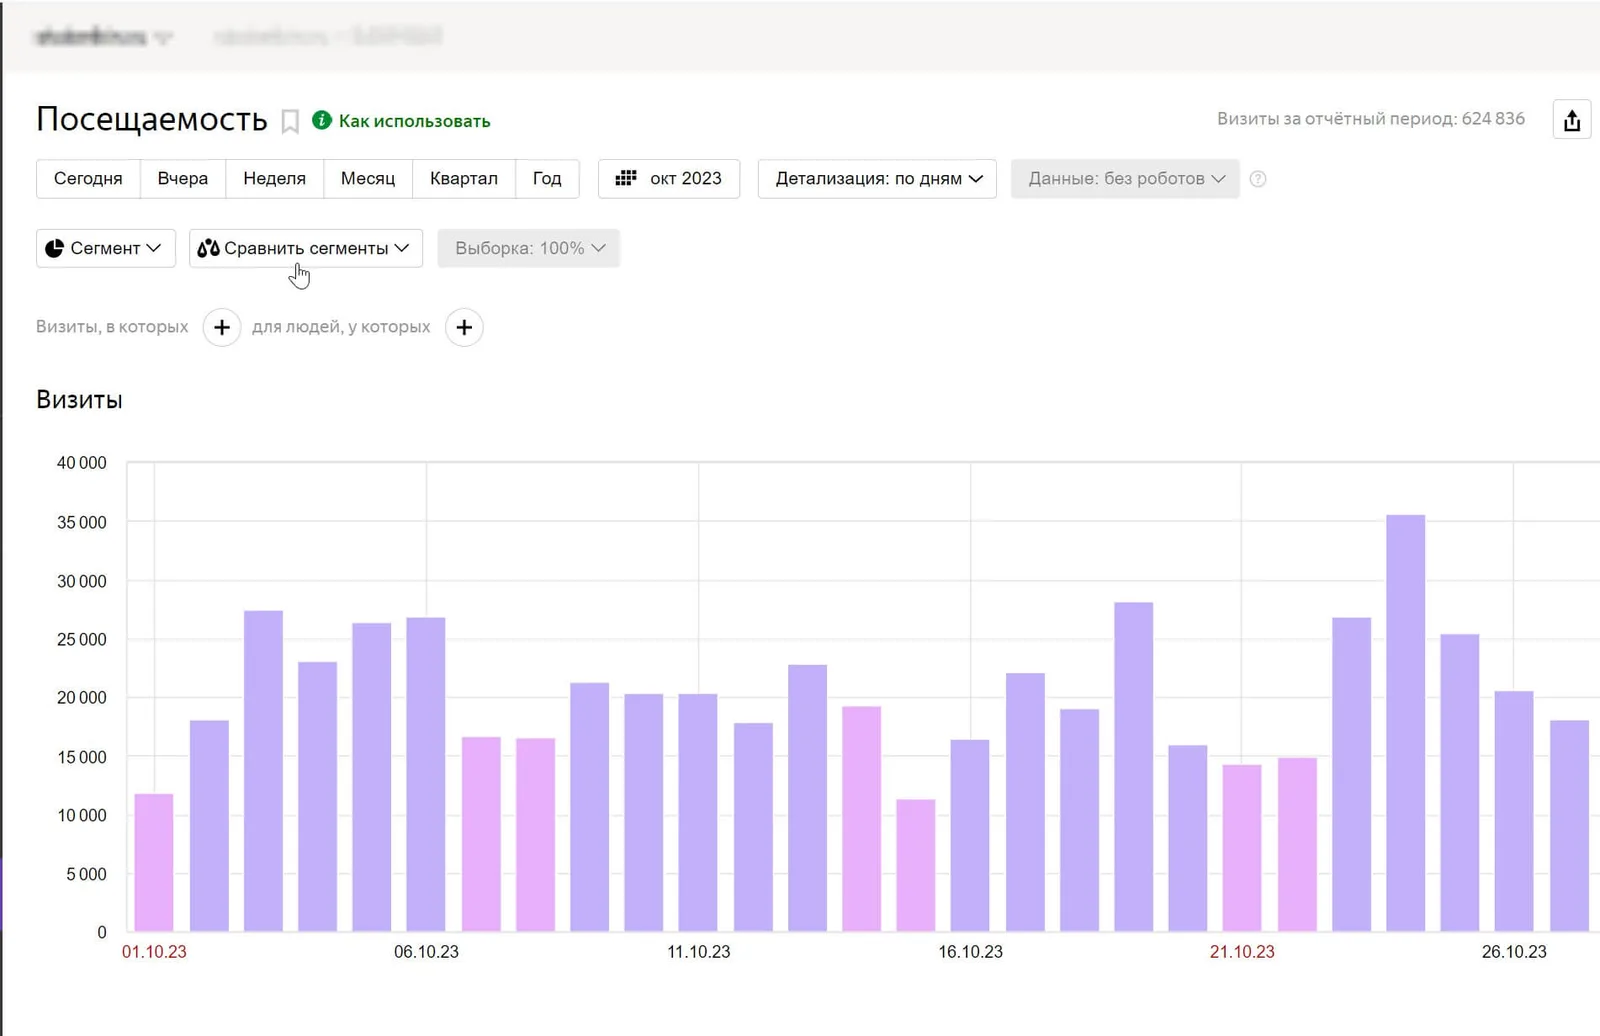
Task: Select the Месяц period tab
Action: tap(368, 179)
